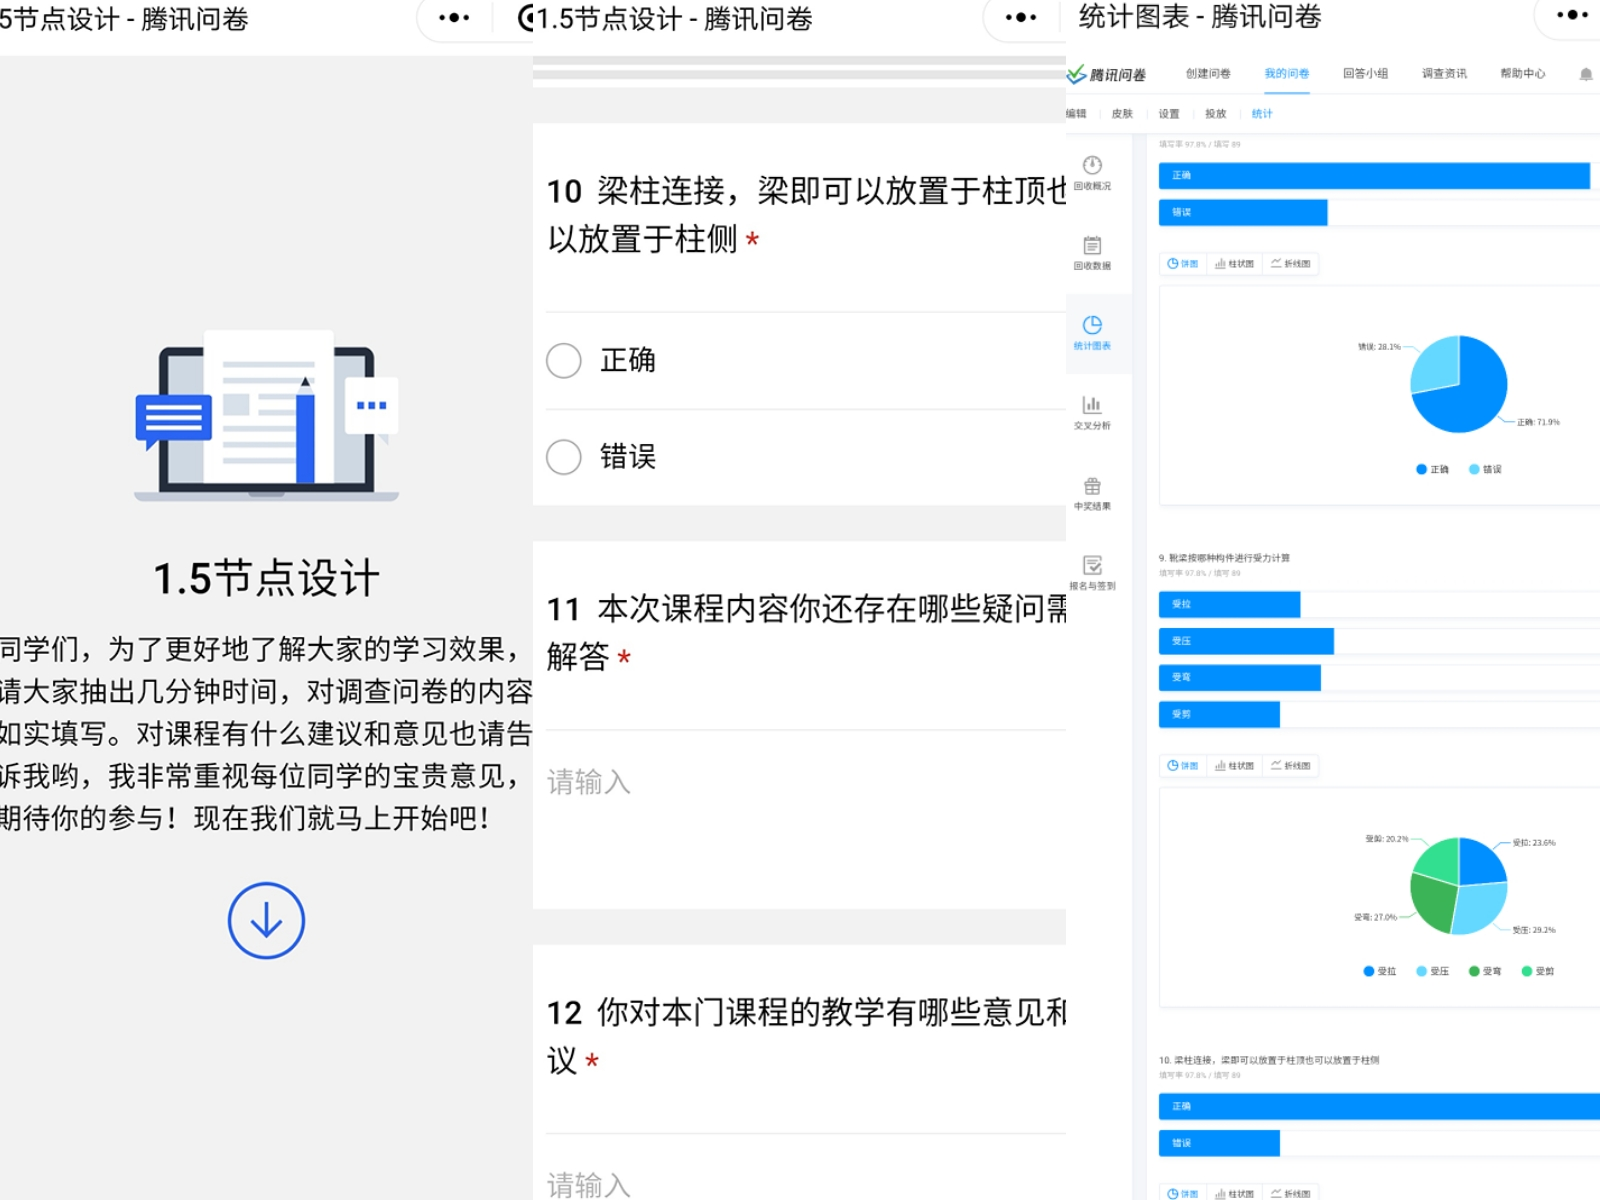Screen dimensions: 1600x1200
Task: Switch to the 投放 sub-tab
Action: 1215,114
